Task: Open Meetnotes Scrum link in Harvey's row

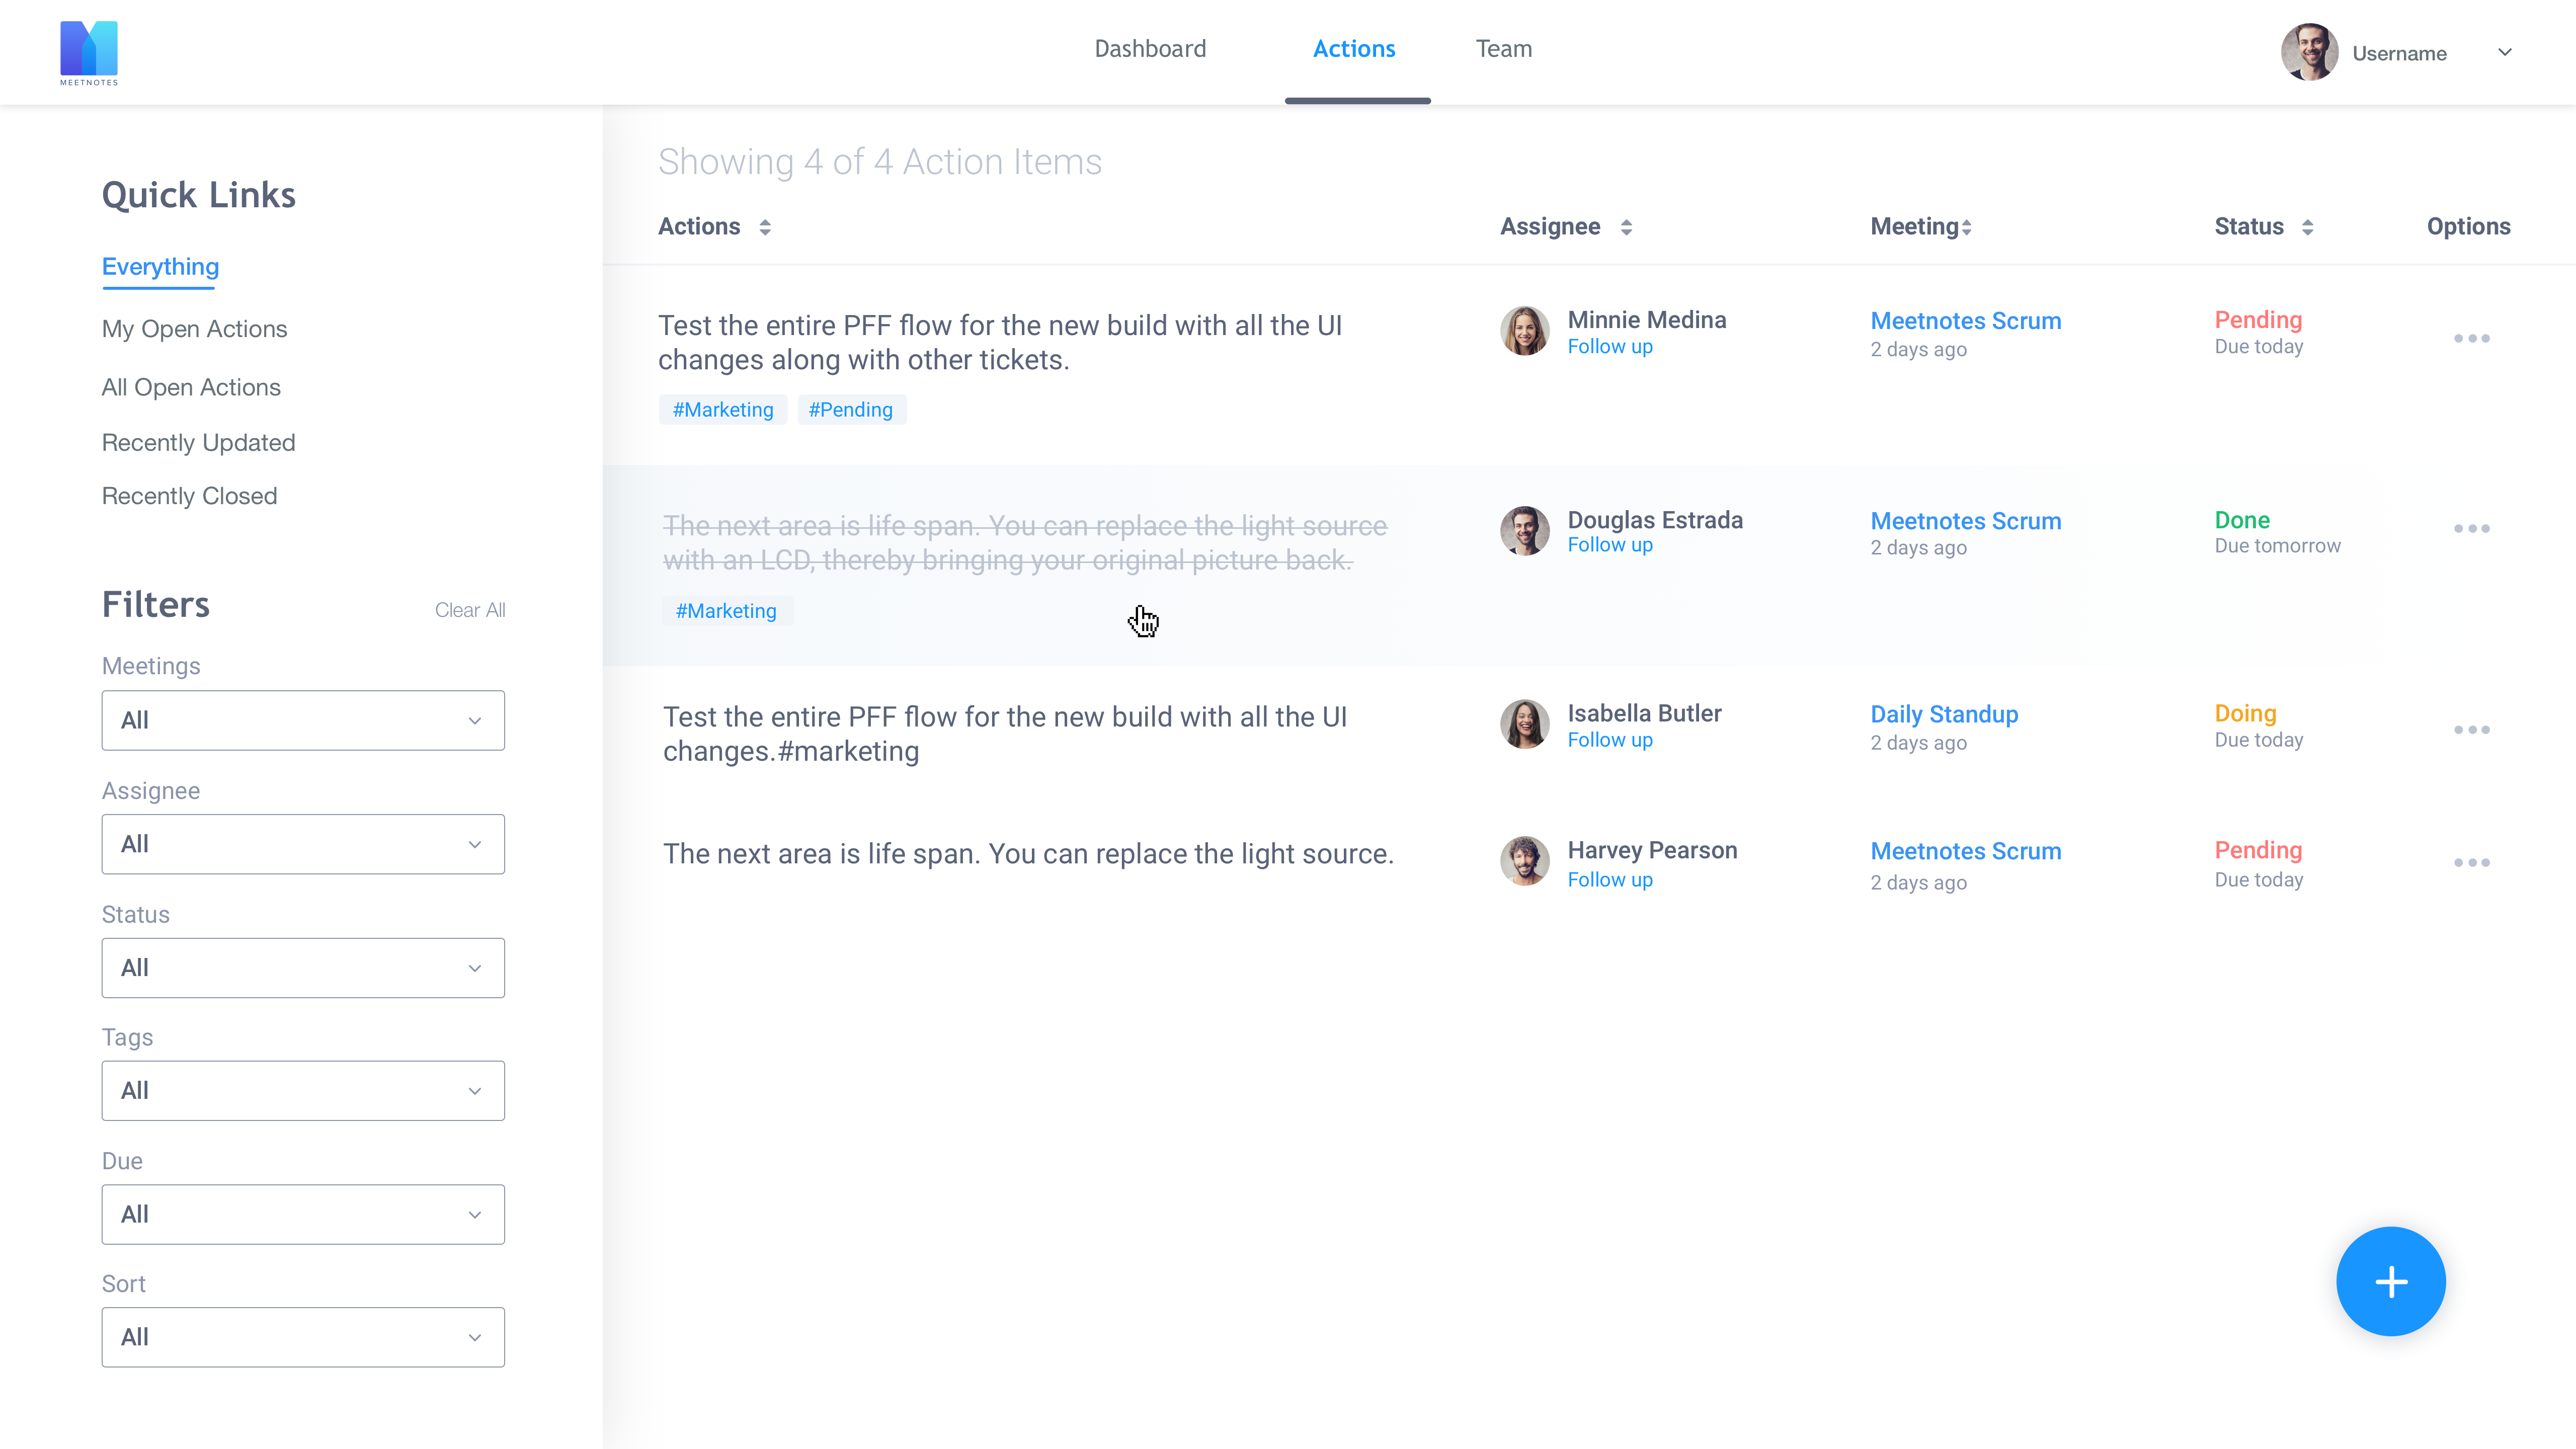Action: coord(1966,851)
